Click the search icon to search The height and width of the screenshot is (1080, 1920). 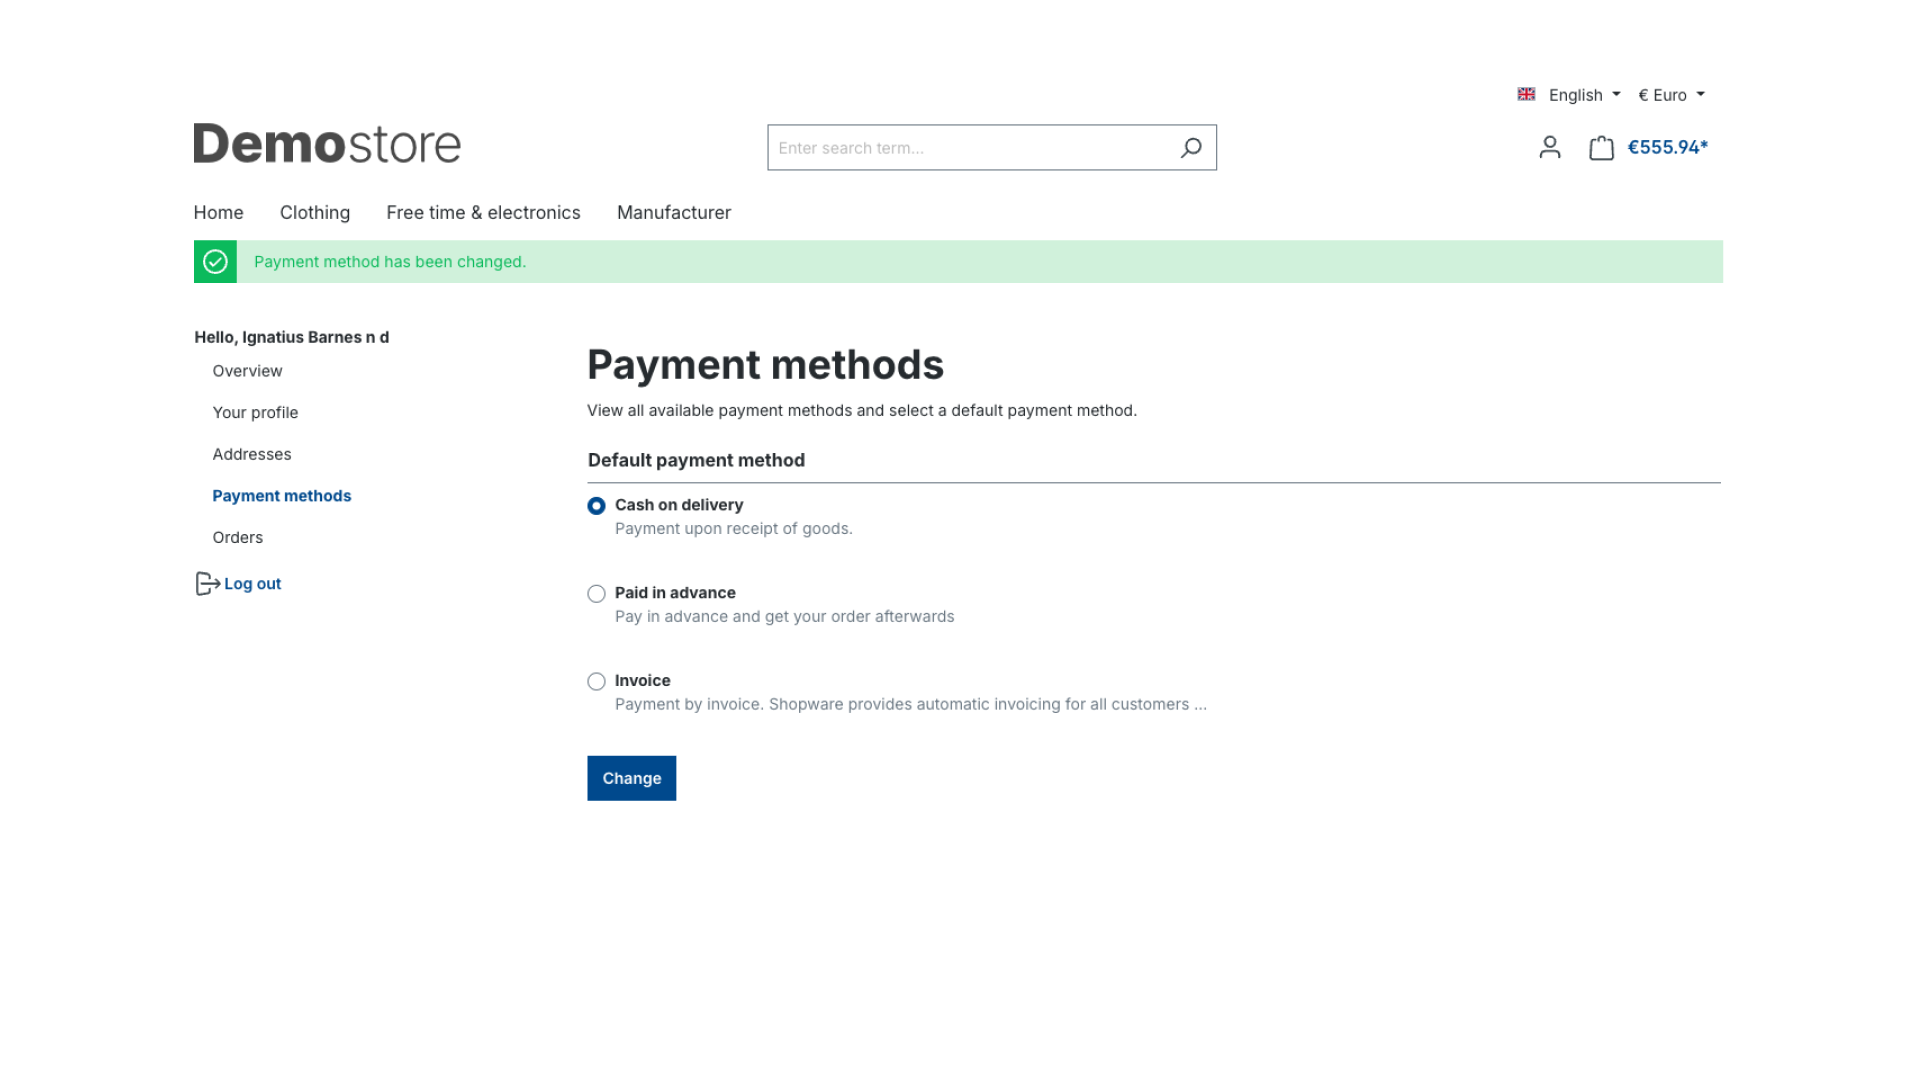click(x=1188, y=146)
